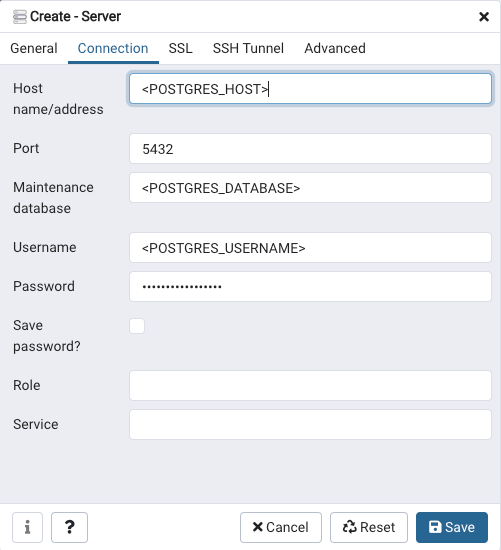The image size is (501, 550).
Task: Click the Username input box
Action: pos(310,248)
